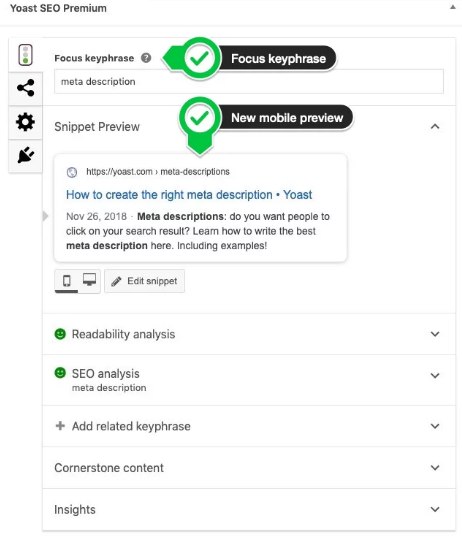This screenshot has height=537, width=462.
Task: Click the pencil icon on Edit snippet
Action: point(116,282)
